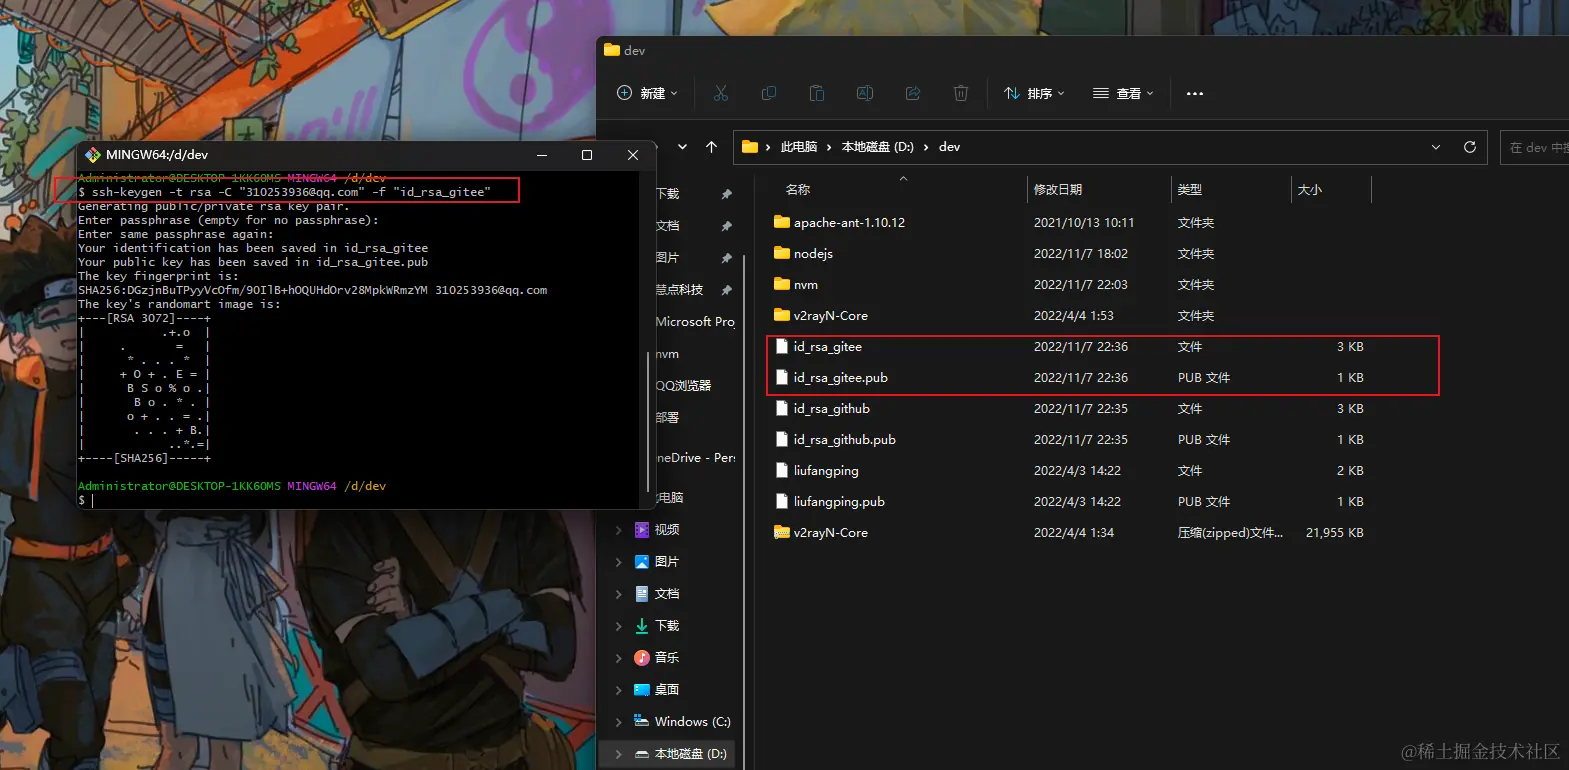
Task: Click the Windows (C:) drive icon
Action: [642, 721]
